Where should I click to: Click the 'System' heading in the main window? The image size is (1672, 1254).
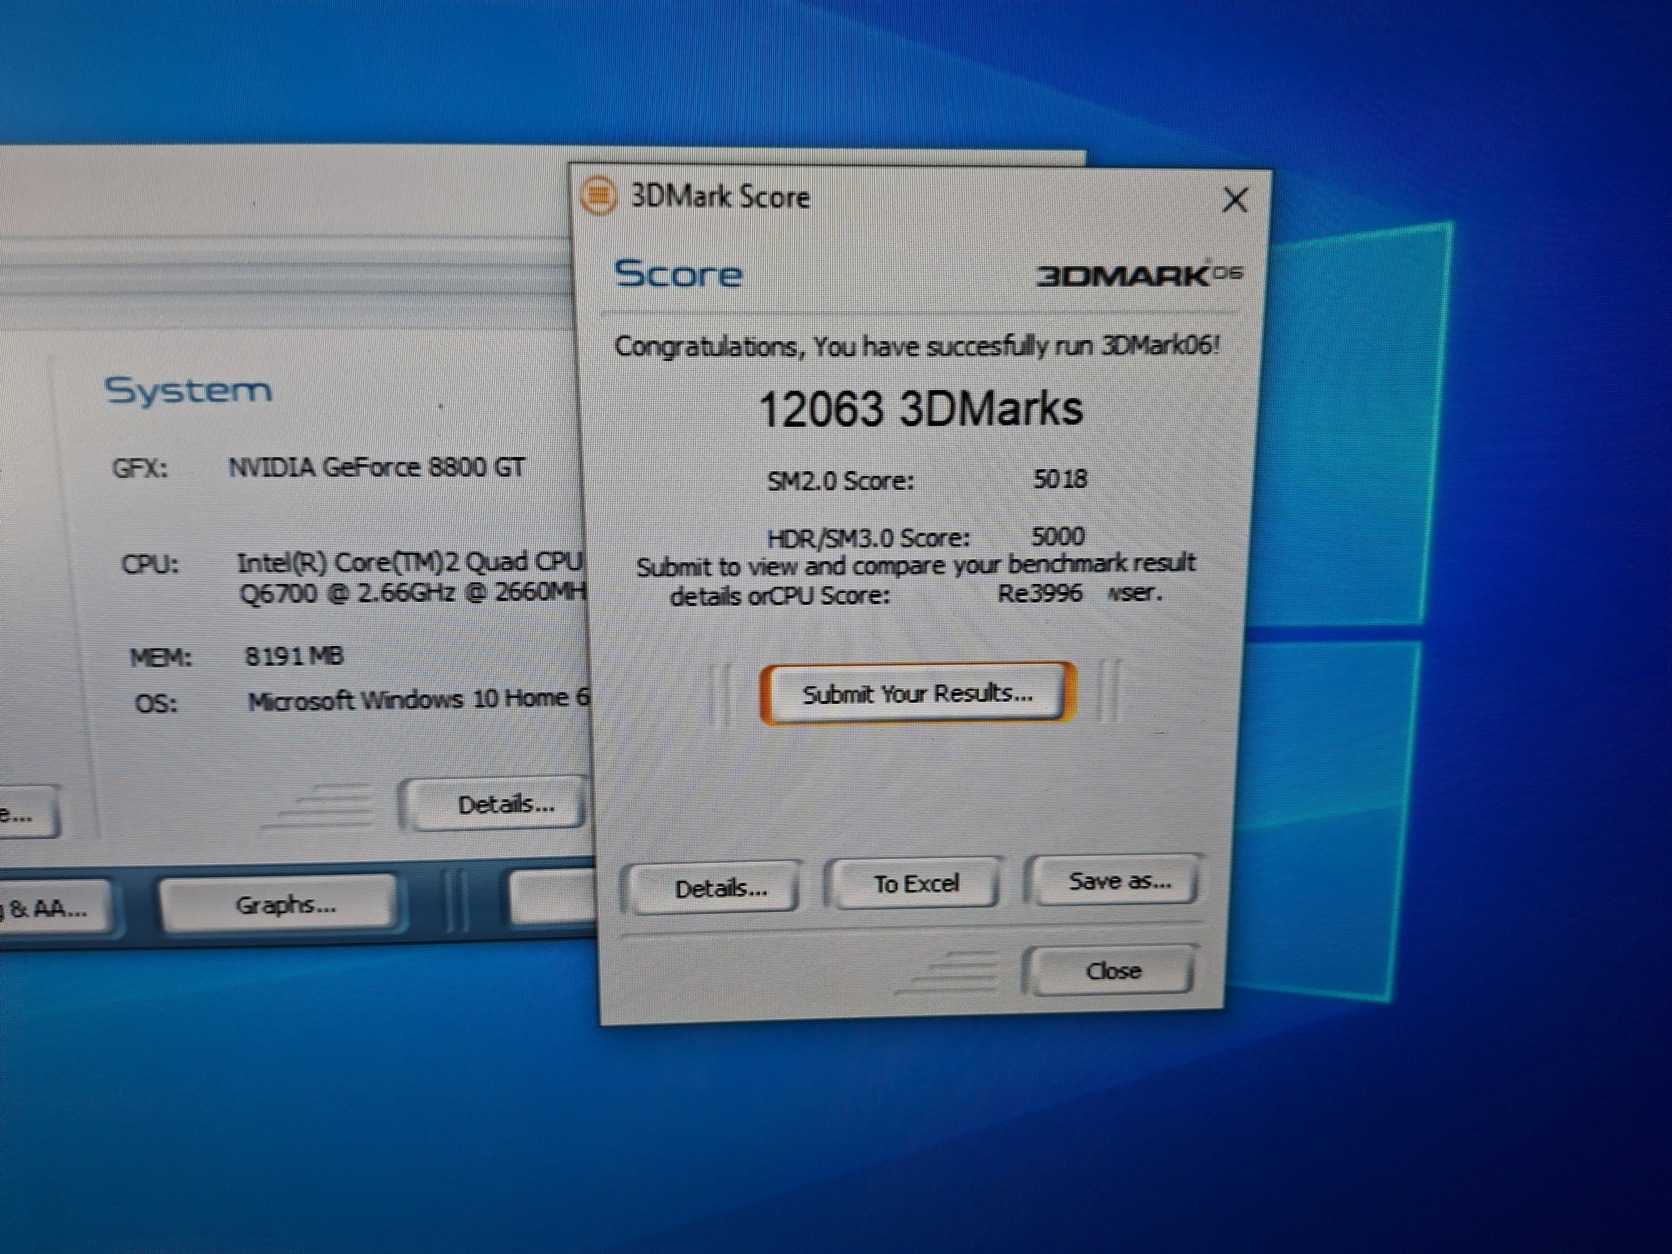click(x=188, y=390)
